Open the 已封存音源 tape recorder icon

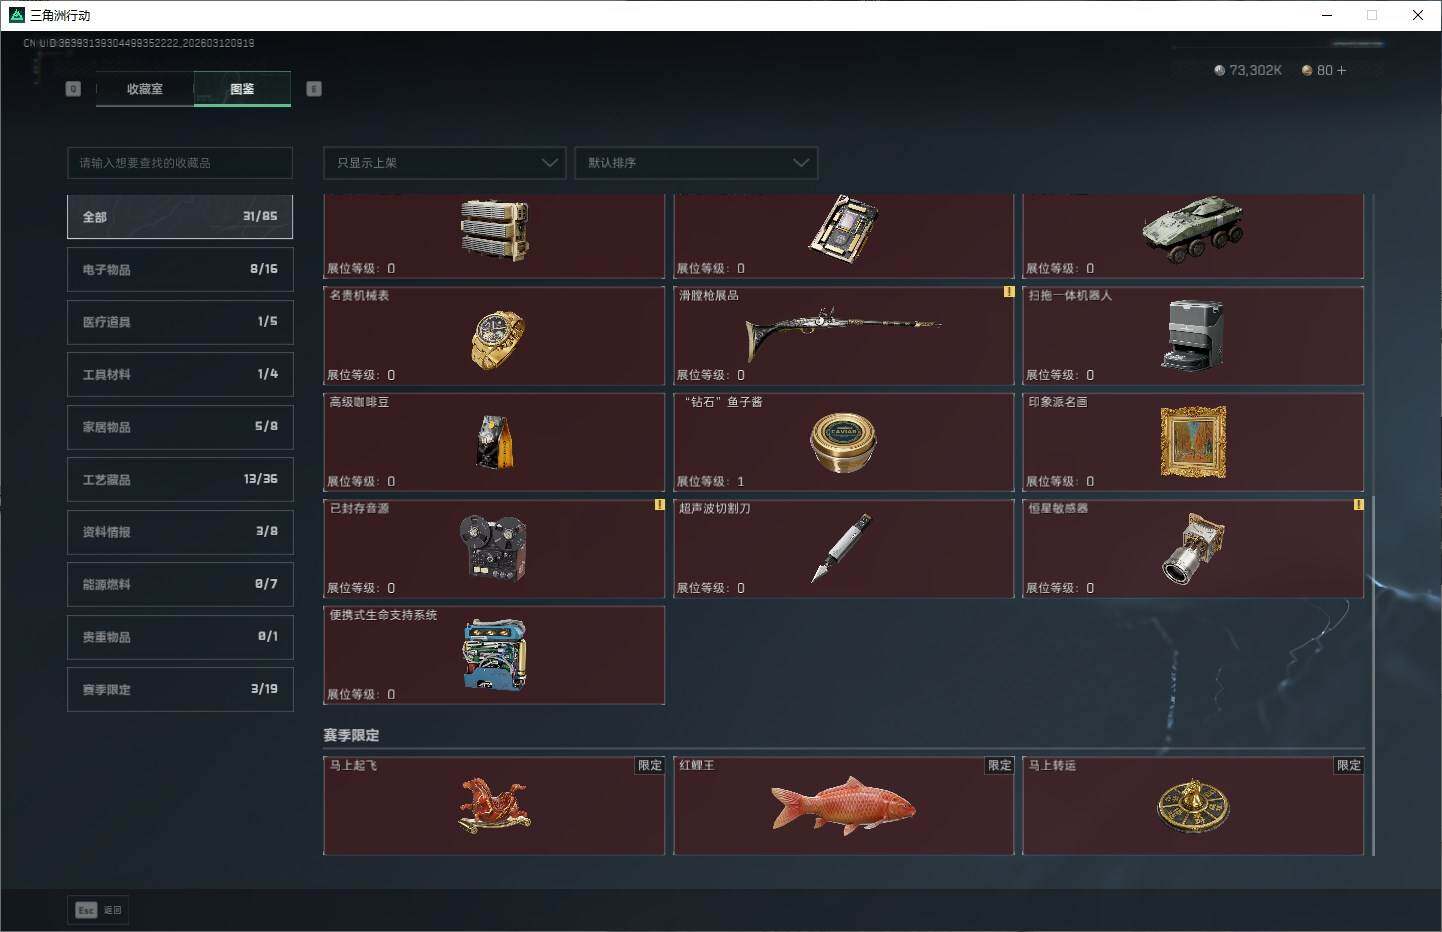pos(493,548)
